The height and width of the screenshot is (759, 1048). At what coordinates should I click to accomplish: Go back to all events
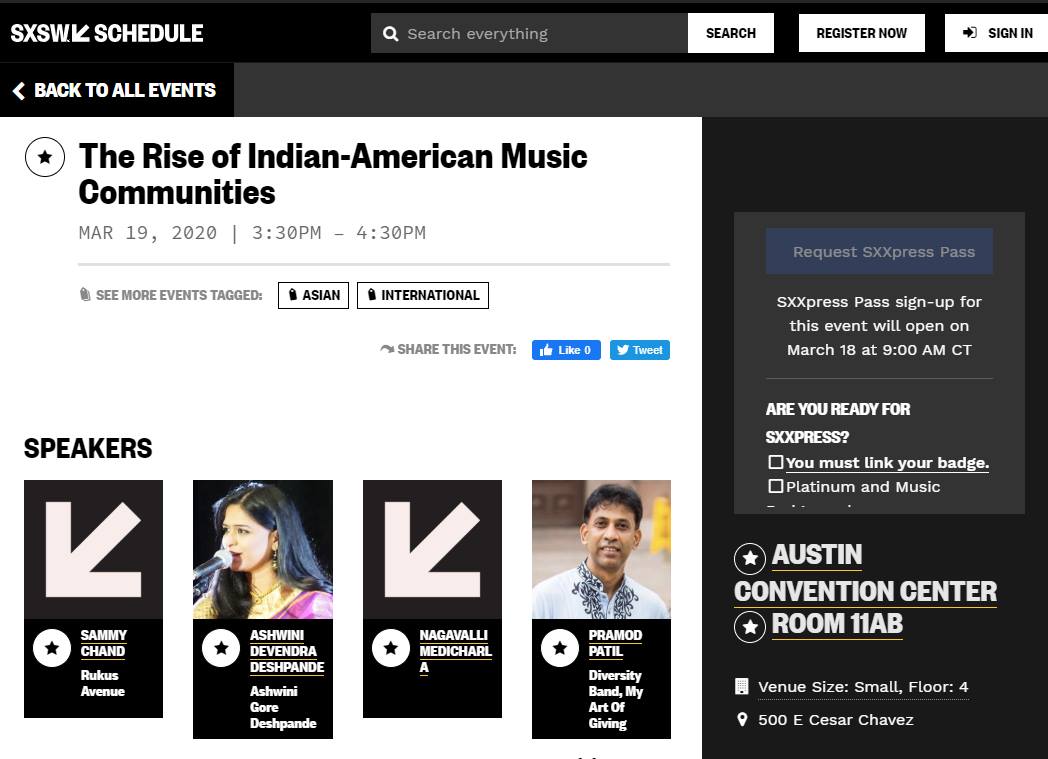coord(116,90)
